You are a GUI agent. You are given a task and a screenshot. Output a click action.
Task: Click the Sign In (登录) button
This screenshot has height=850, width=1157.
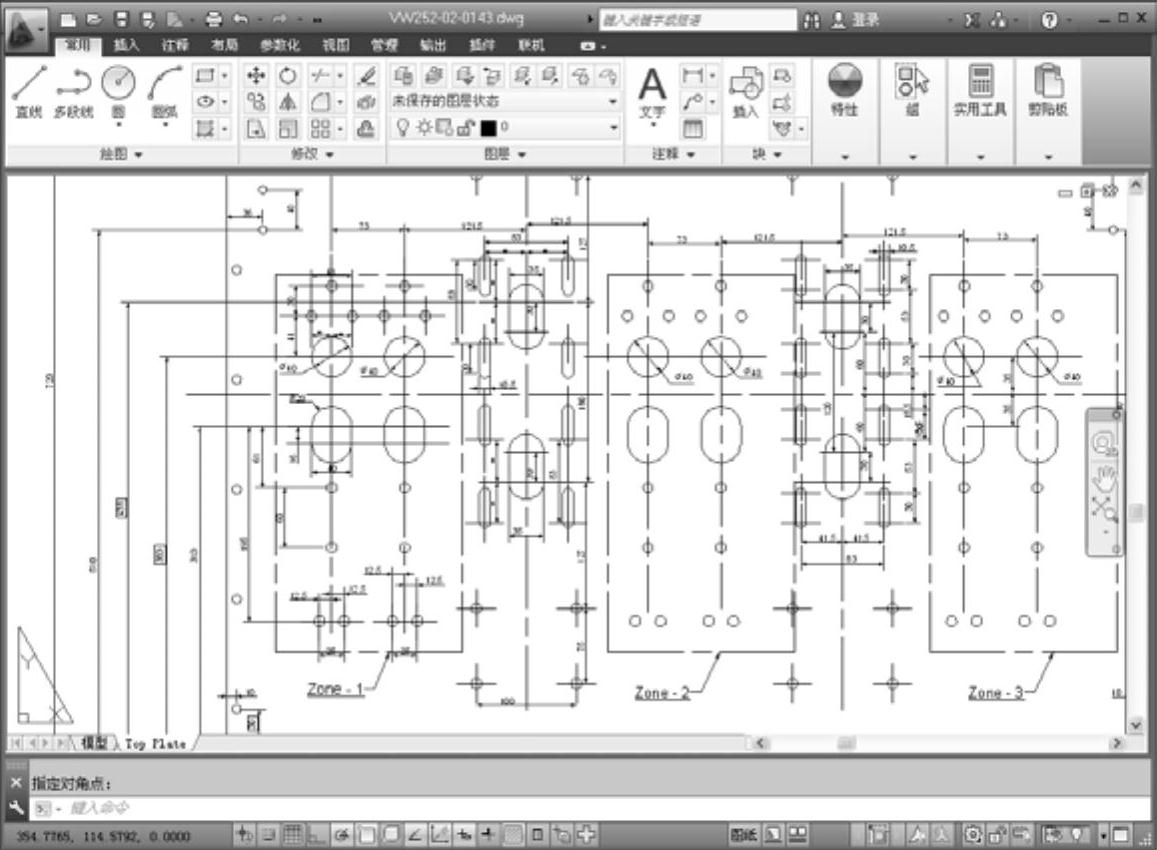point(855,20)
